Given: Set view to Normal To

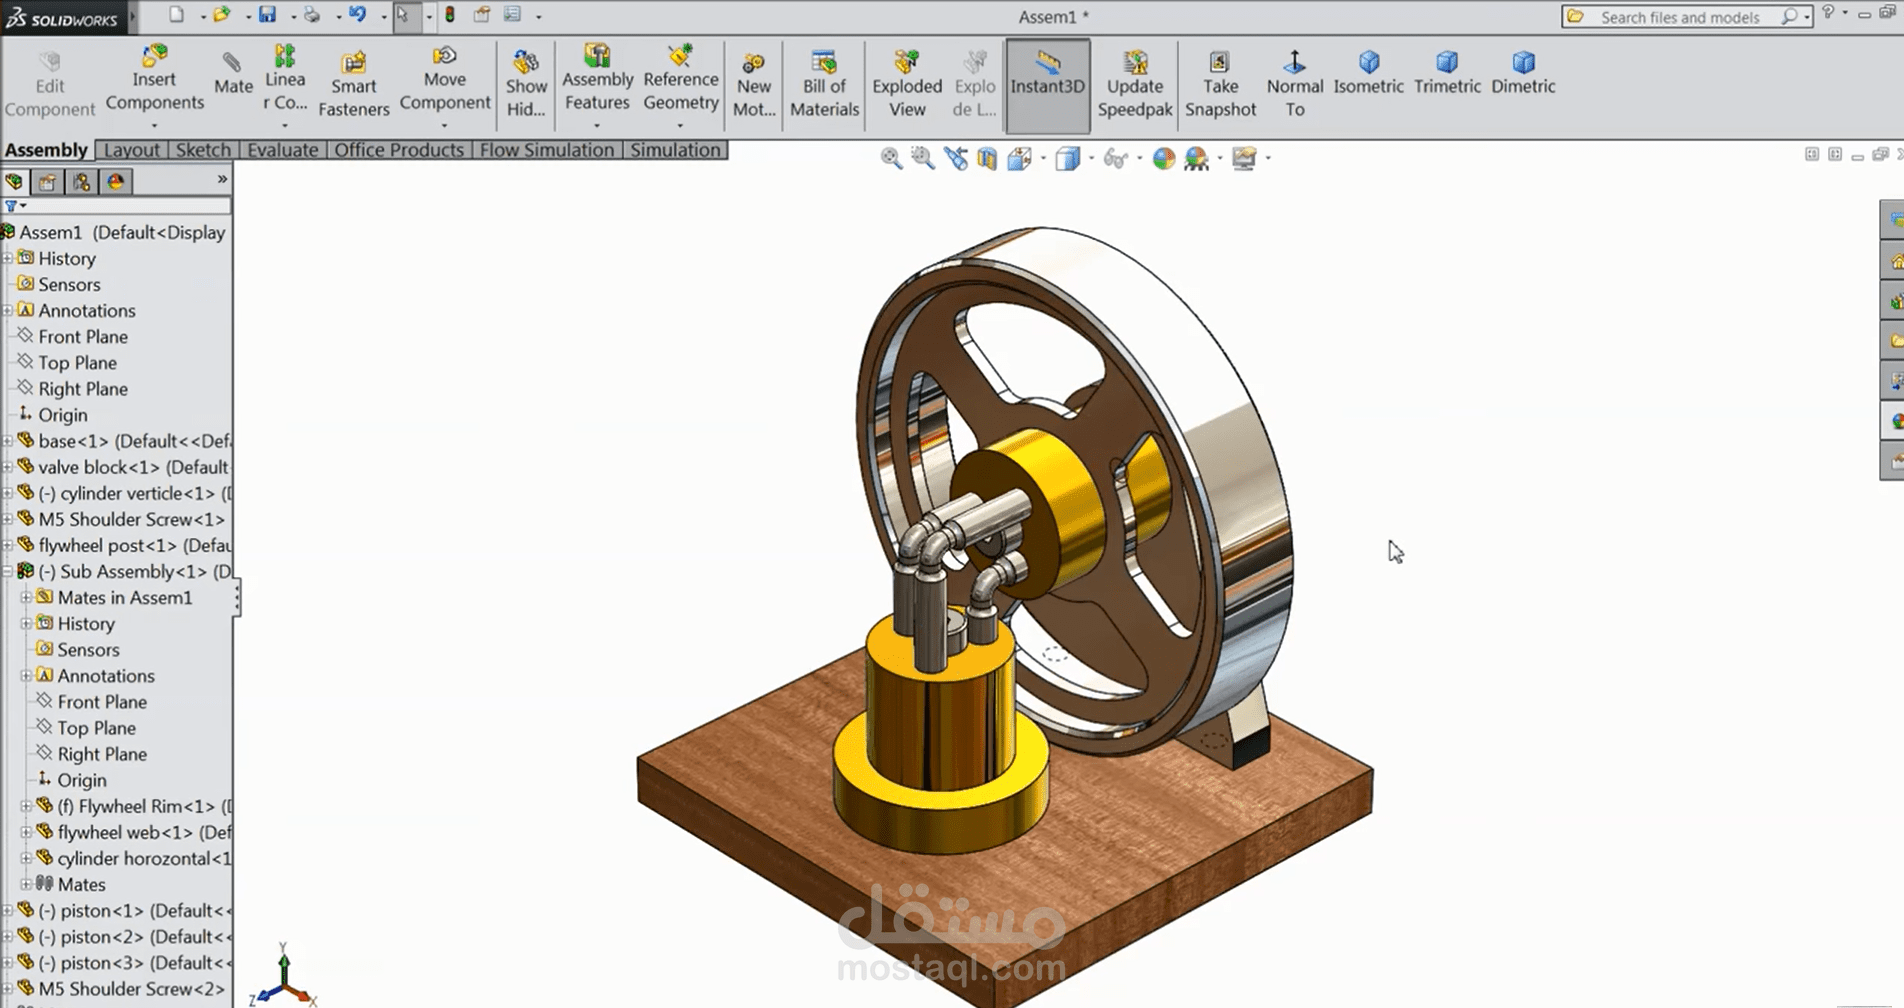Looking at the screenshot, I should pos(1295,84).
